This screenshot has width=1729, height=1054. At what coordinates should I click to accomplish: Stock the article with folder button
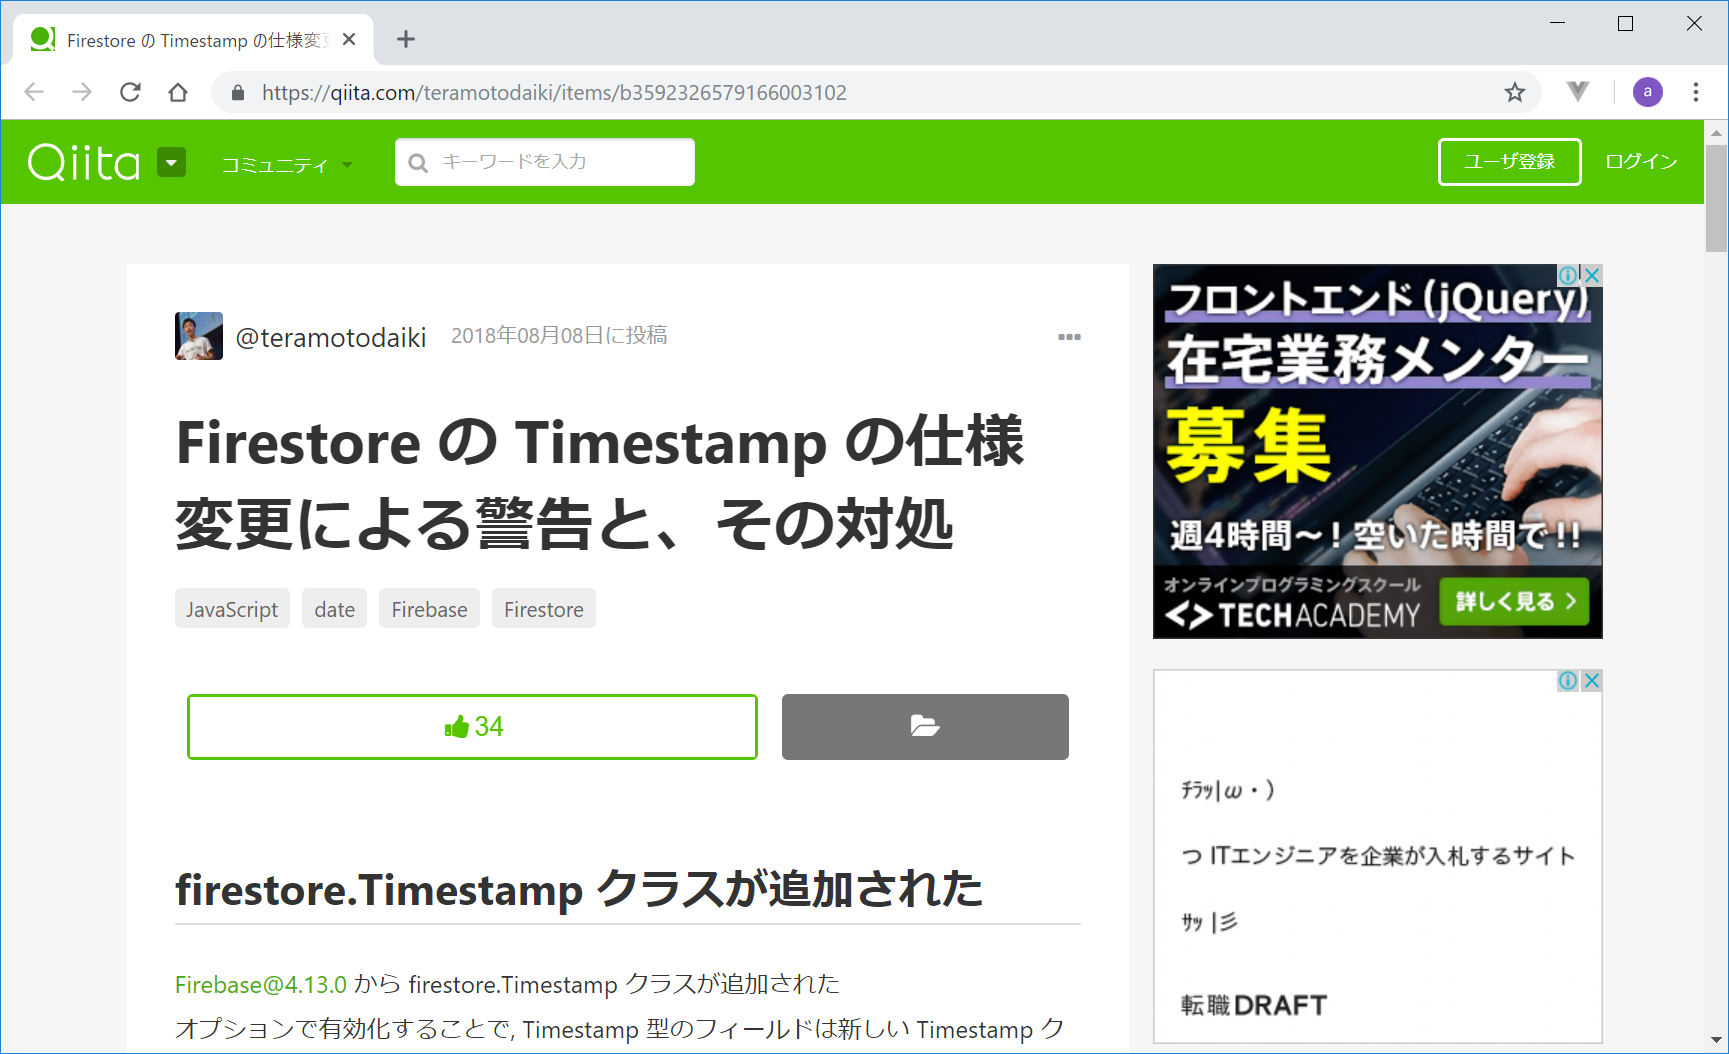925,727
